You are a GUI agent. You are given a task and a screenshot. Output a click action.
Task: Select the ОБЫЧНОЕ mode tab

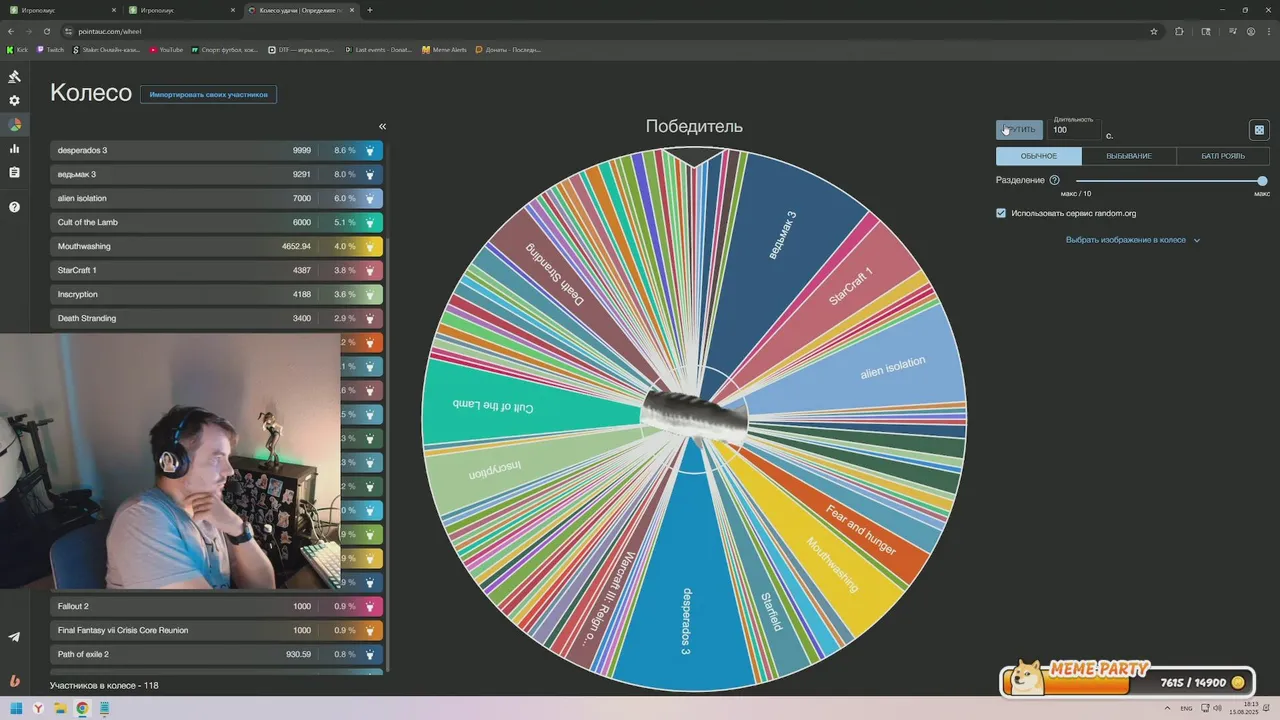click(1038, 156)
